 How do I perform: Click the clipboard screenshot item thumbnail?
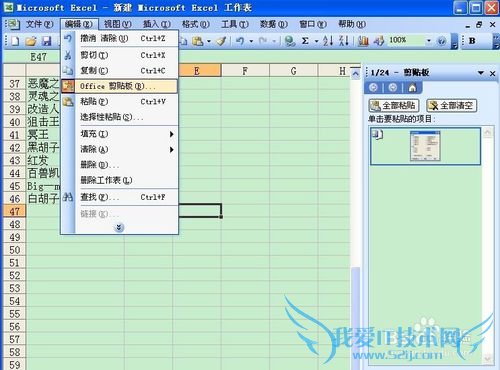click(x=425, y=146)
